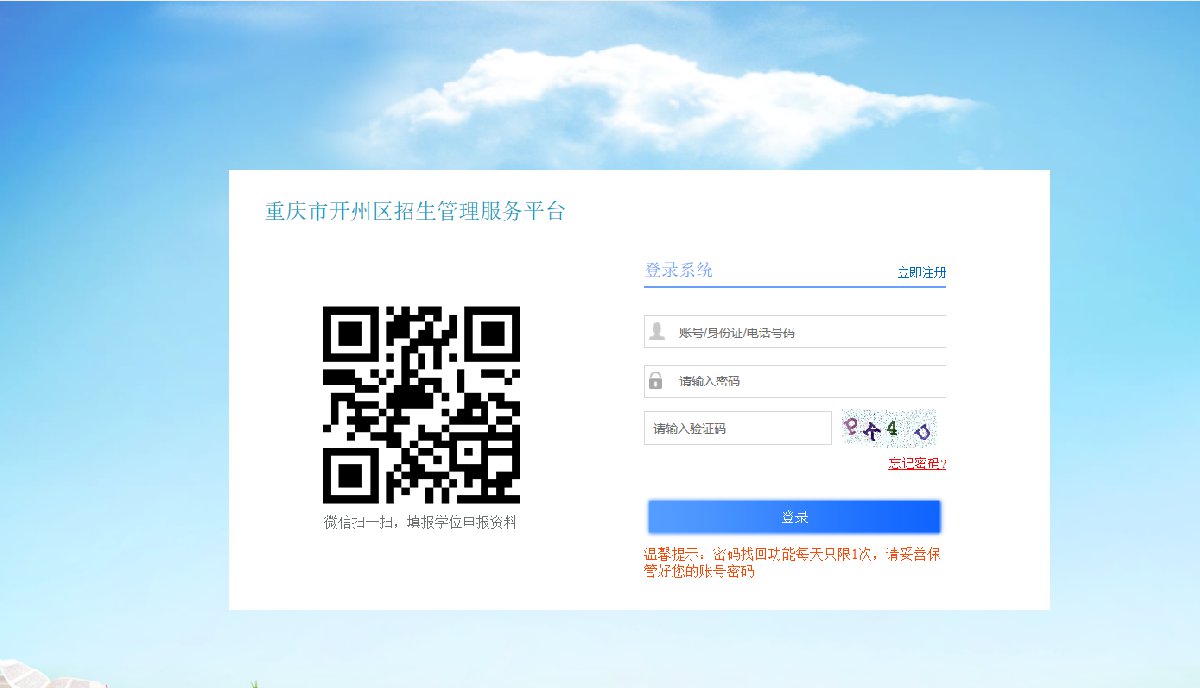This screenshot has width=1200, height=688.
Task: Open the 立即注册 register link
Action: point(921,272)
